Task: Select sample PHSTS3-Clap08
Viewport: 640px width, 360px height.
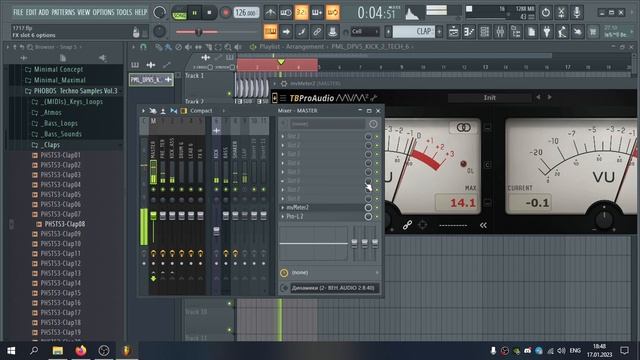Action: pos(64,224)
